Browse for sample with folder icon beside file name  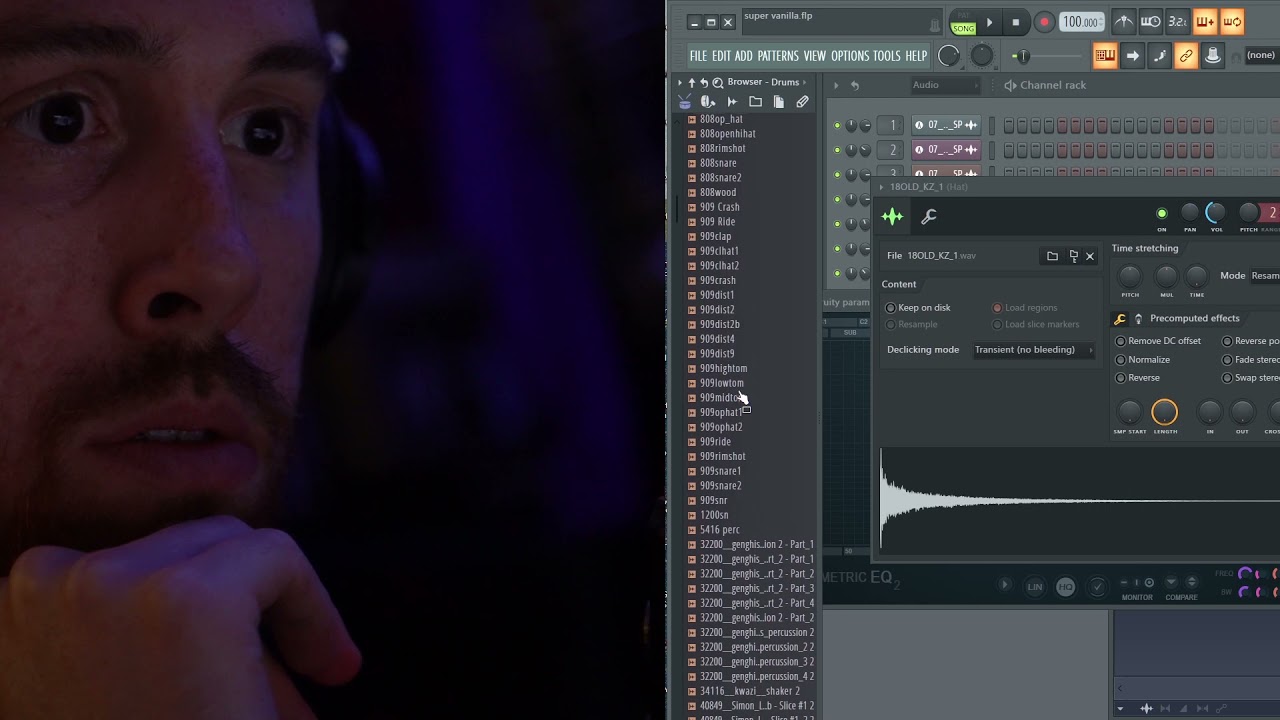pos(1052,256)
